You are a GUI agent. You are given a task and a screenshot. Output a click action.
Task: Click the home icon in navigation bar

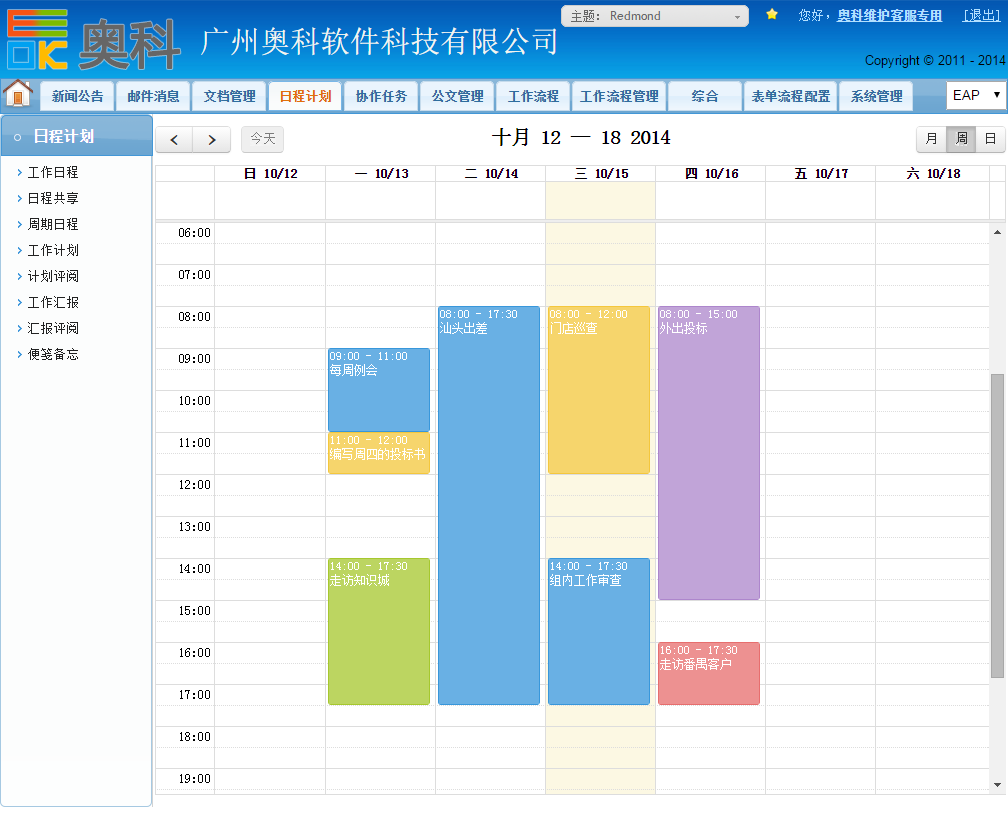pyautogui.click(x=18, y=94)
